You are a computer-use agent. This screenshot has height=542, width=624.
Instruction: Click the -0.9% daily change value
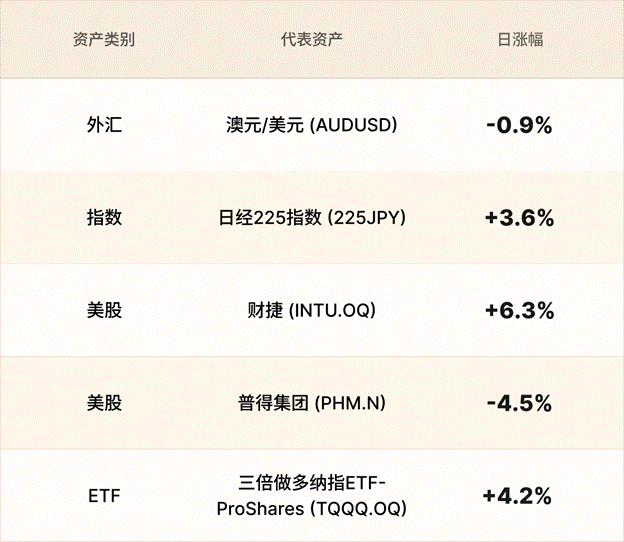[x=519, y=125]
